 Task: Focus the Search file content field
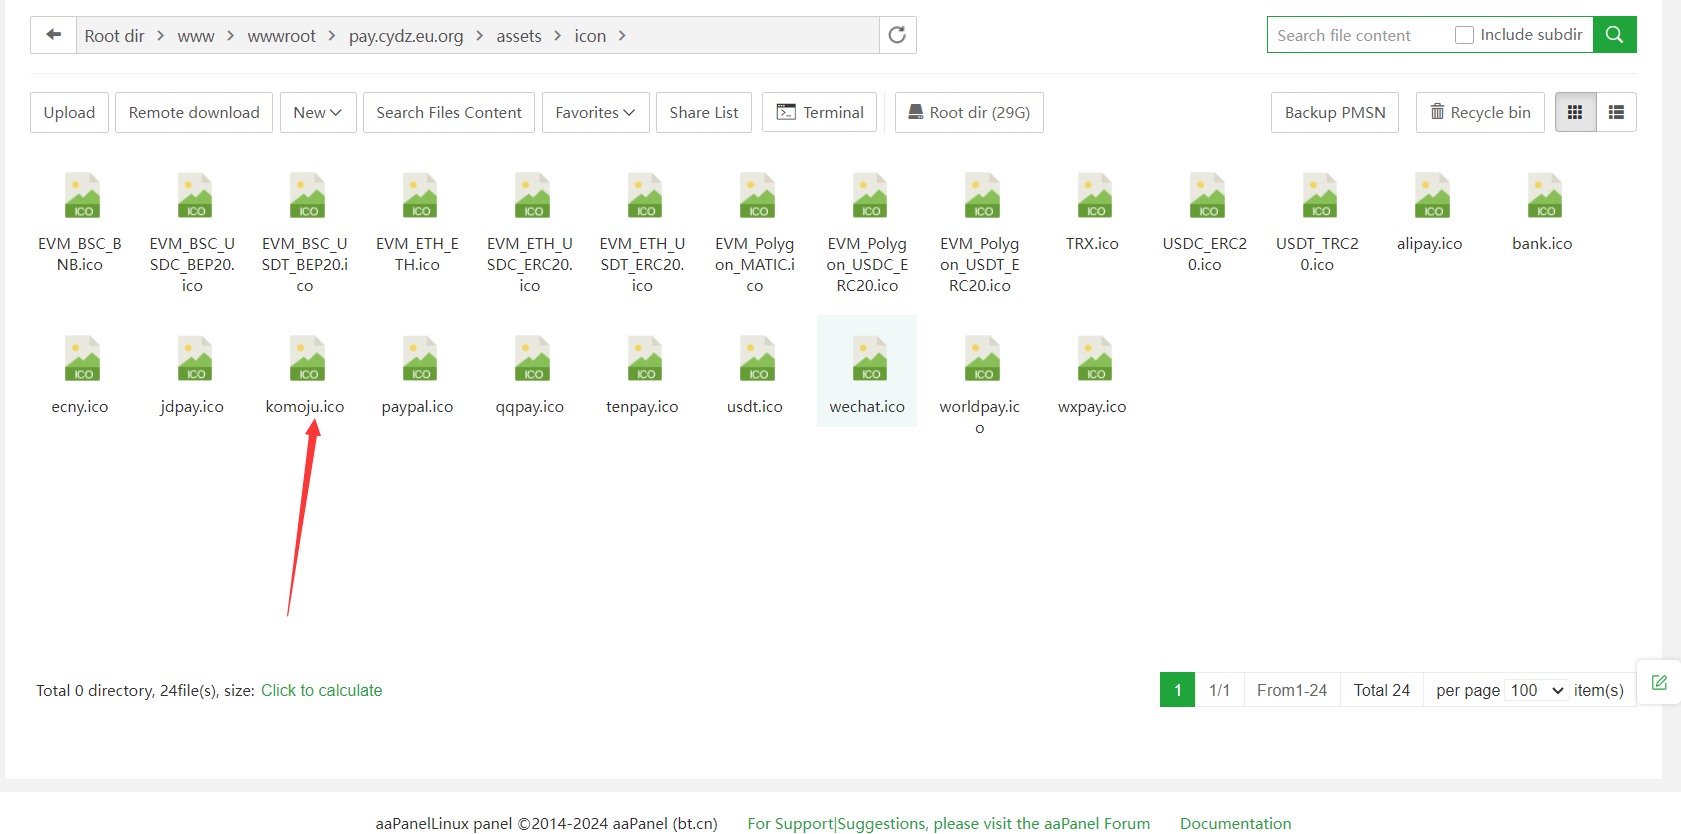(x=1362, y=35)
